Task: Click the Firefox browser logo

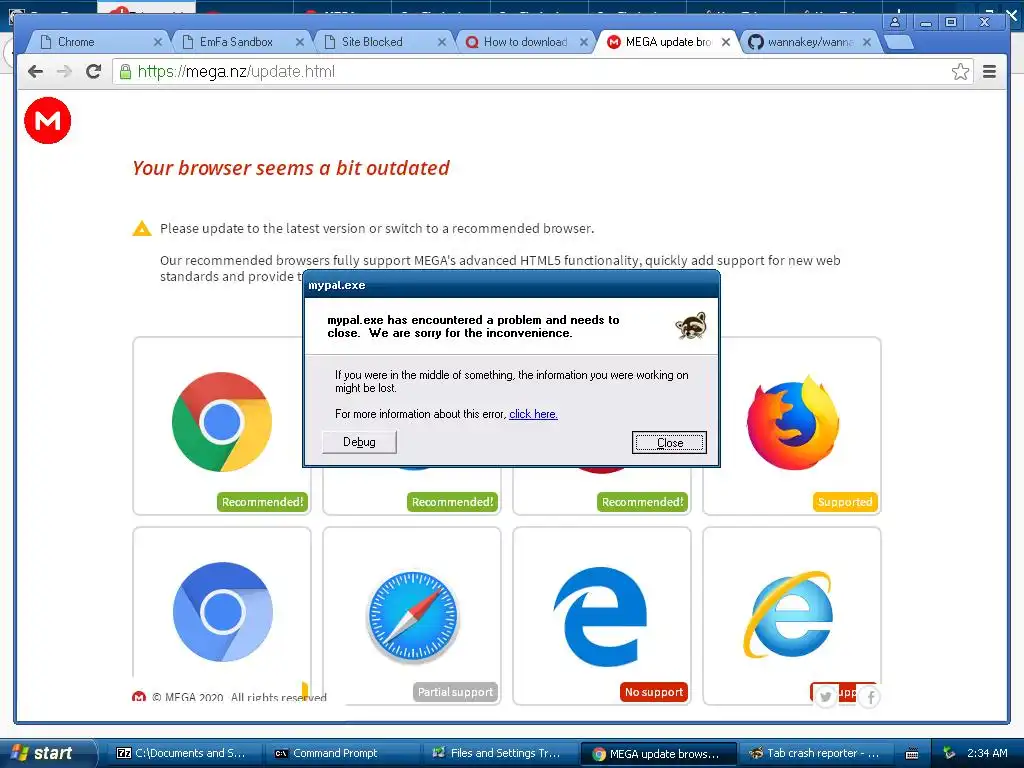Action: click(792, 423)
